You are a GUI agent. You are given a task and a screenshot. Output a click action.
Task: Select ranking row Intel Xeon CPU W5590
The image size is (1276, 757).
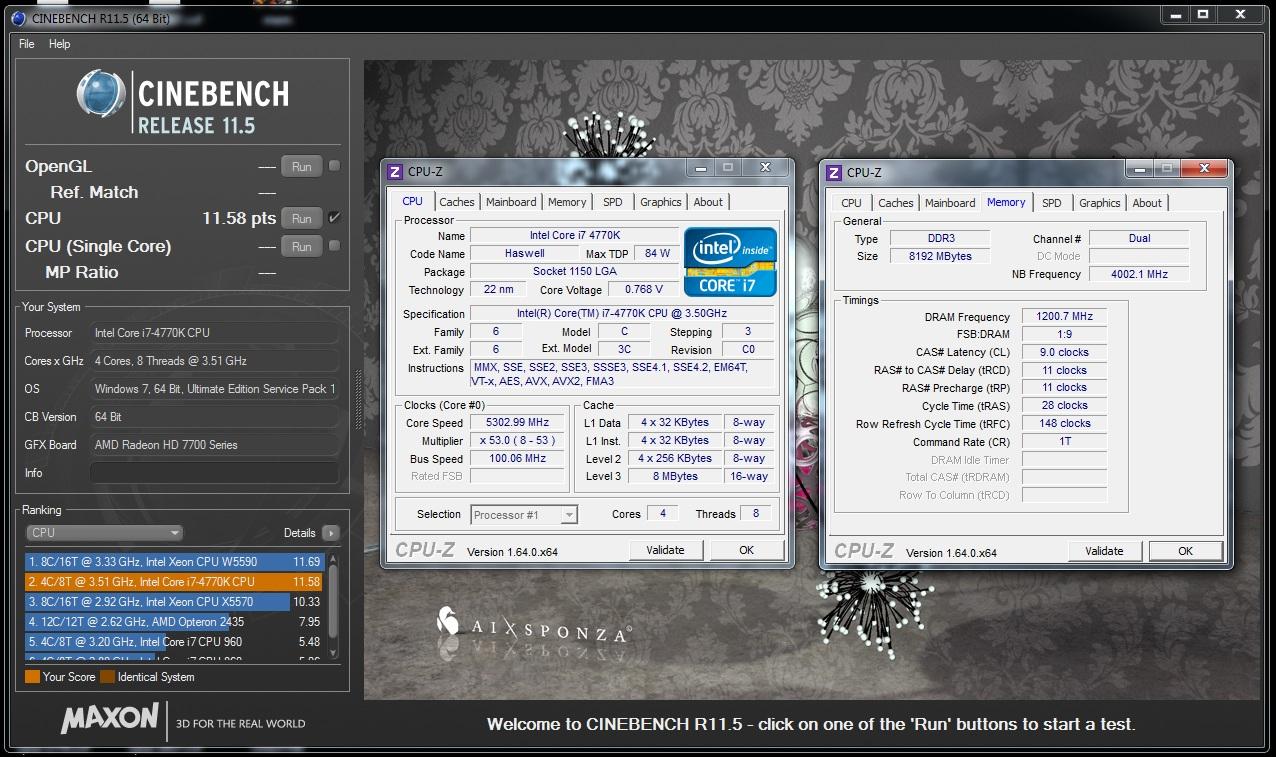(174, 562)
